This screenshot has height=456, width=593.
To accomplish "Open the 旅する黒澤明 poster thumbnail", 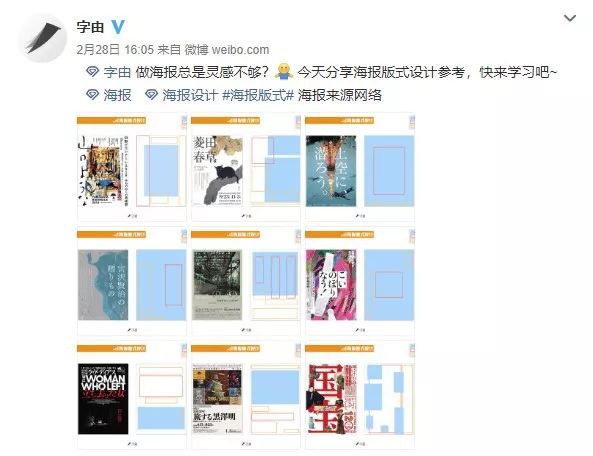I will [x=246, y=396].
